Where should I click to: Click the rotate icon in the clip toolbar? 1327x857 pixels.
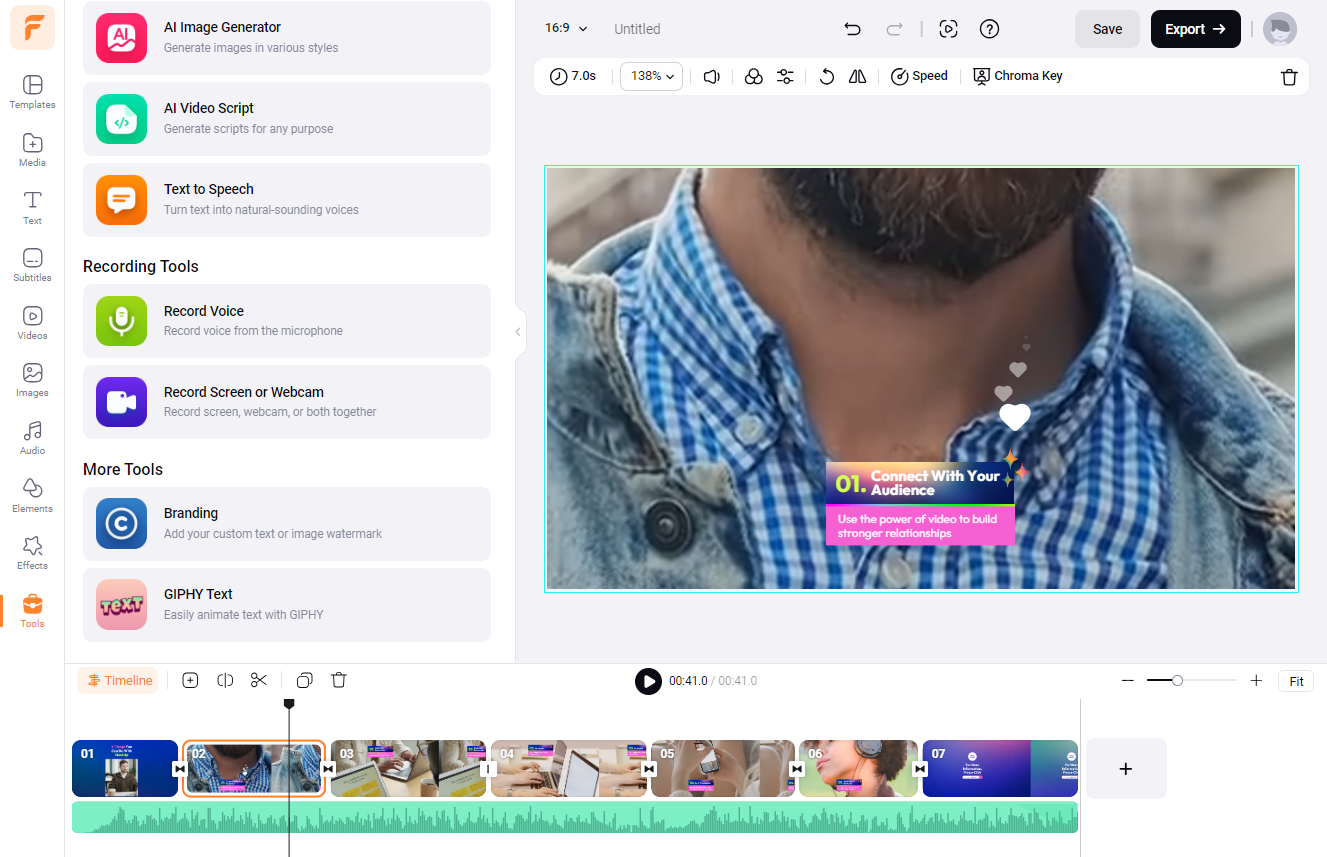click(827, 76)
